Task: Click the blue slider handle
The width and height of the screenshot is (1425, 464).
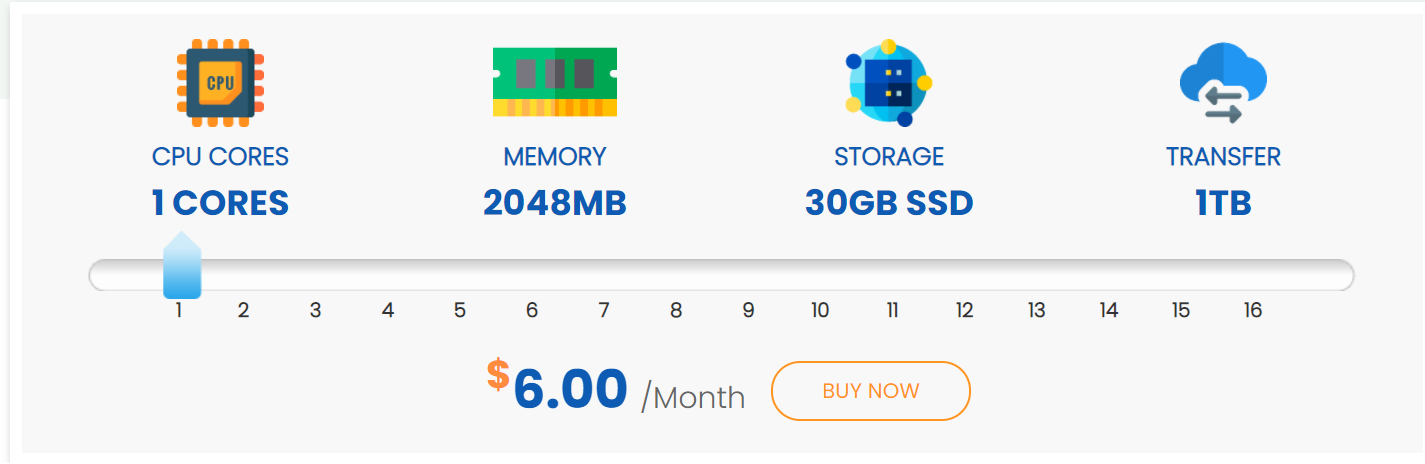Action: 182,266
